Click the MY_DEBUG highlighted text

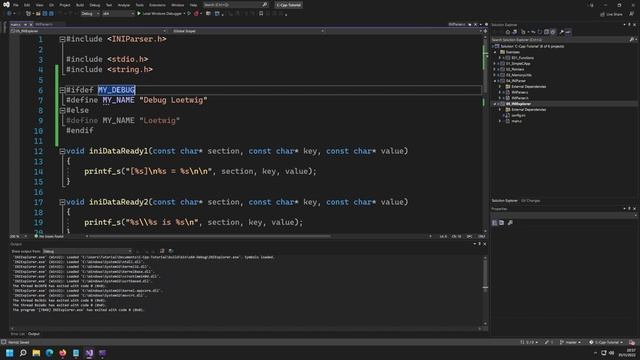click(116, 90)
